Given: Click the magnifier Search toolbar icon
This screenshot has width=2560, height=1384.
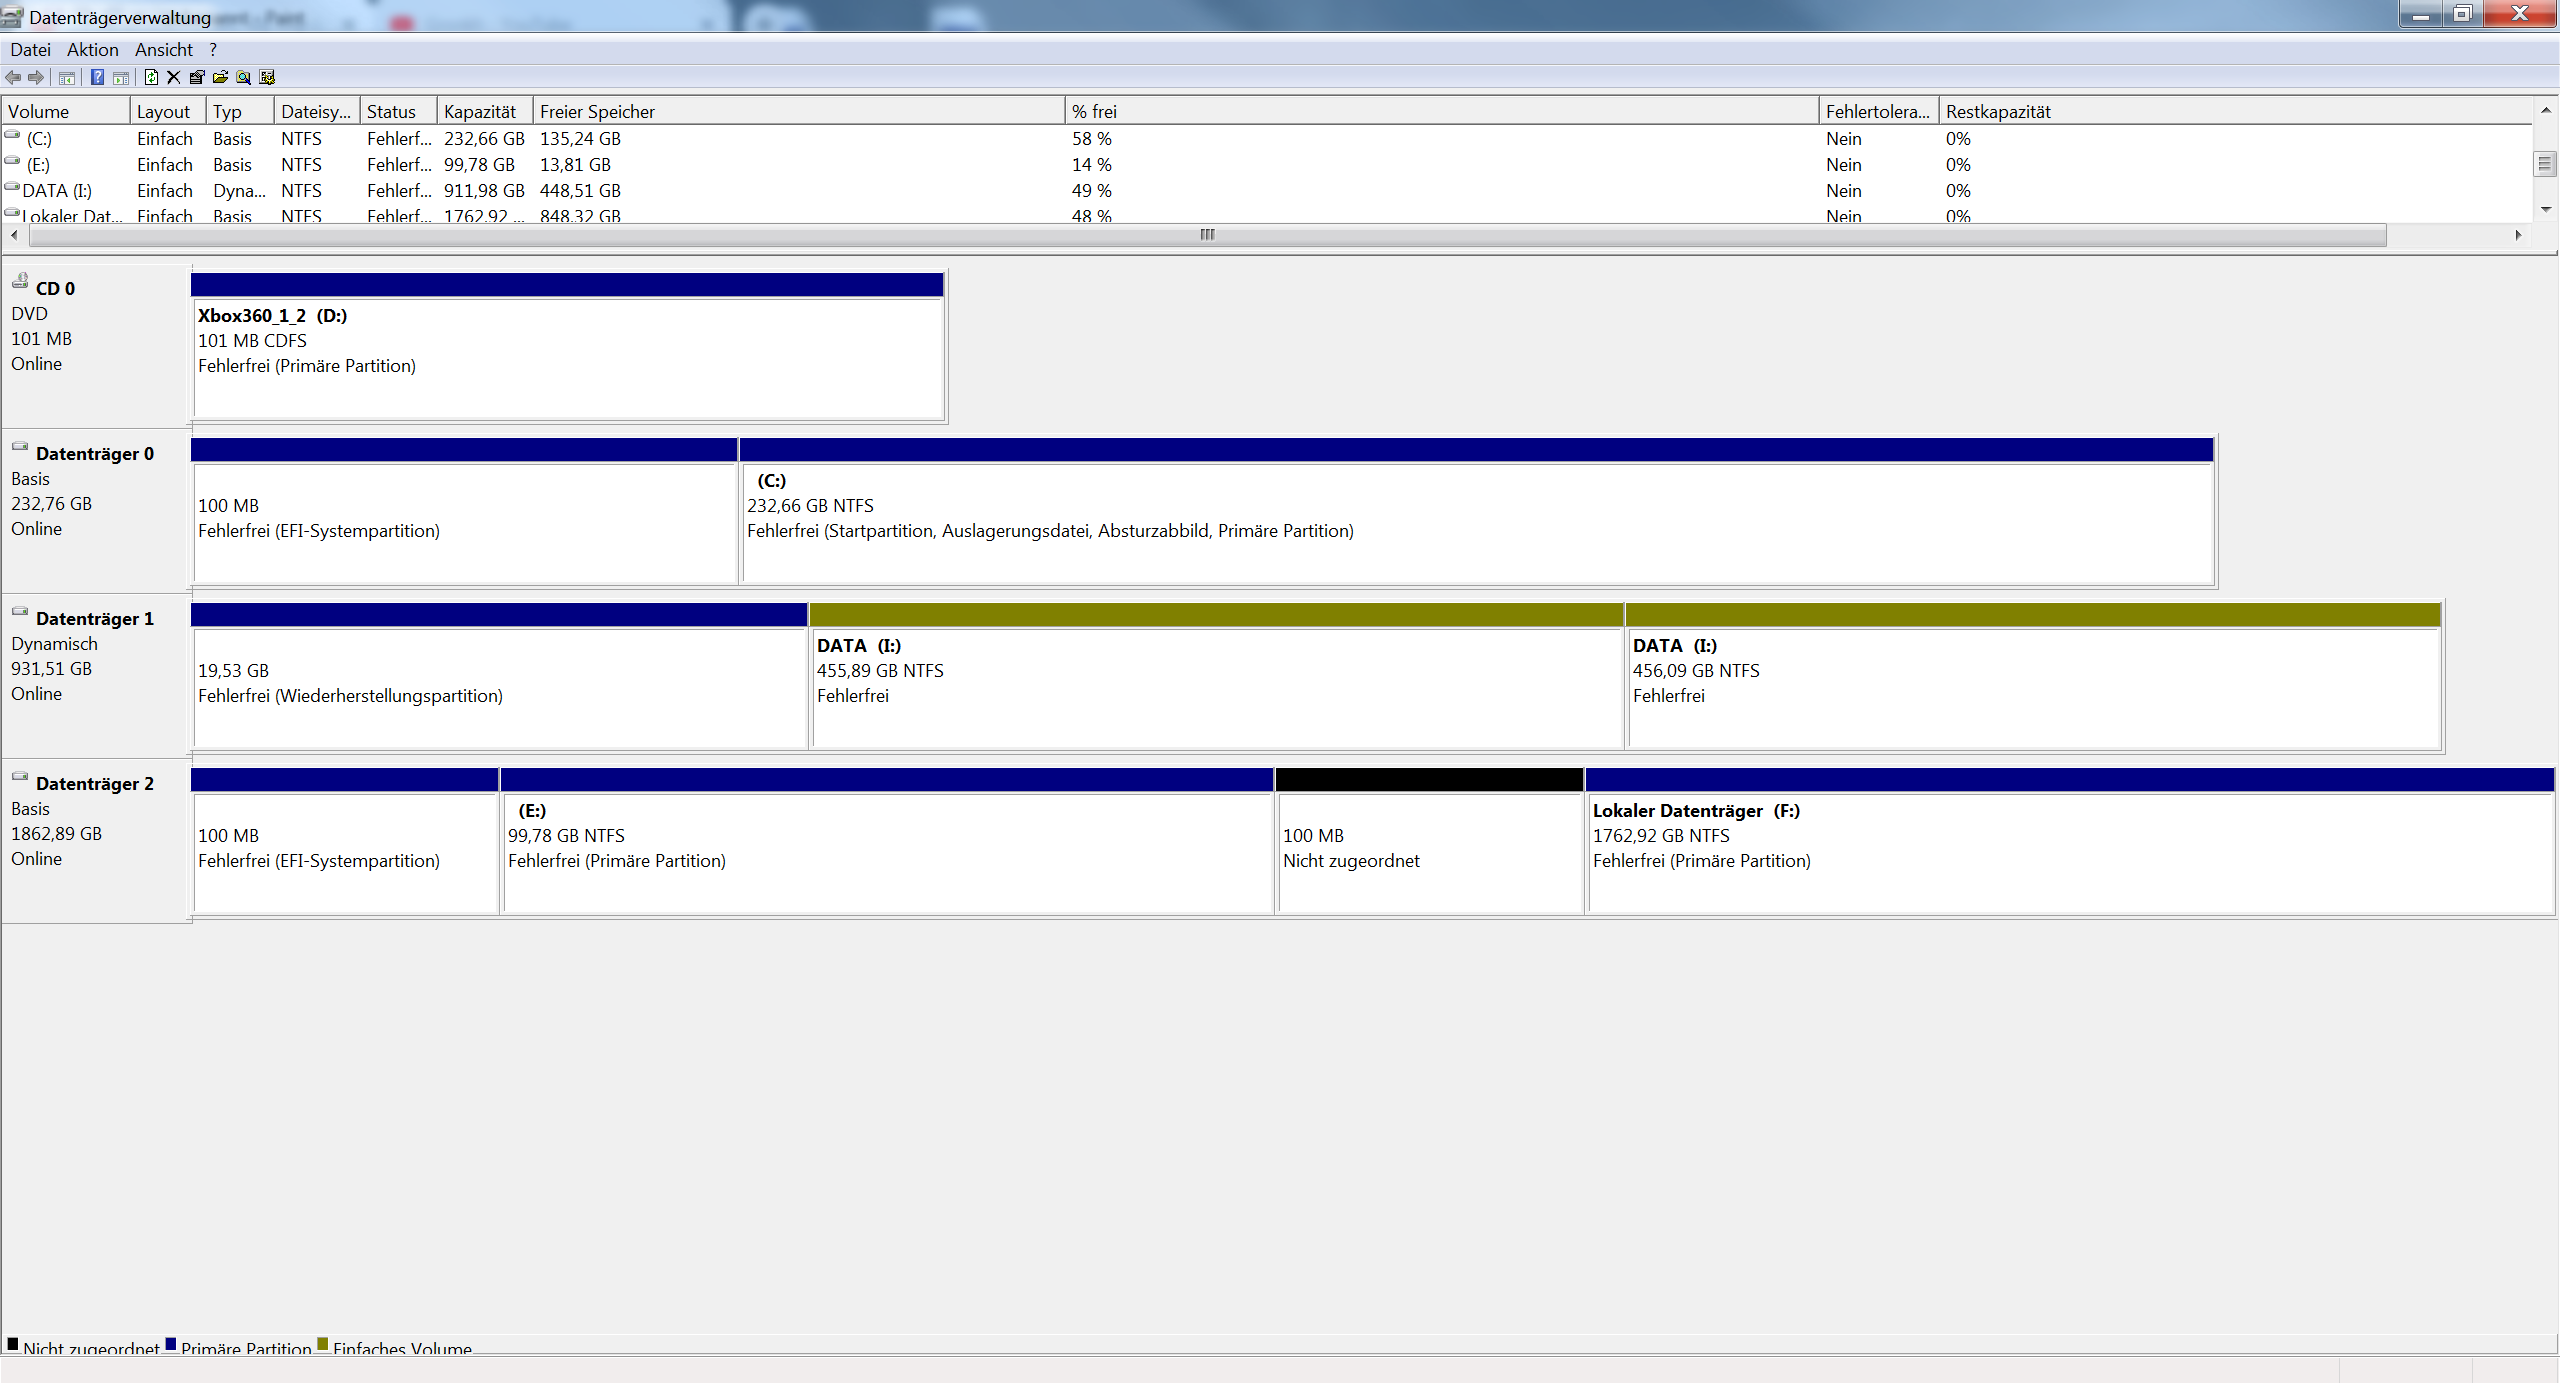Looking at the screenshot, I should pos(243,77).
